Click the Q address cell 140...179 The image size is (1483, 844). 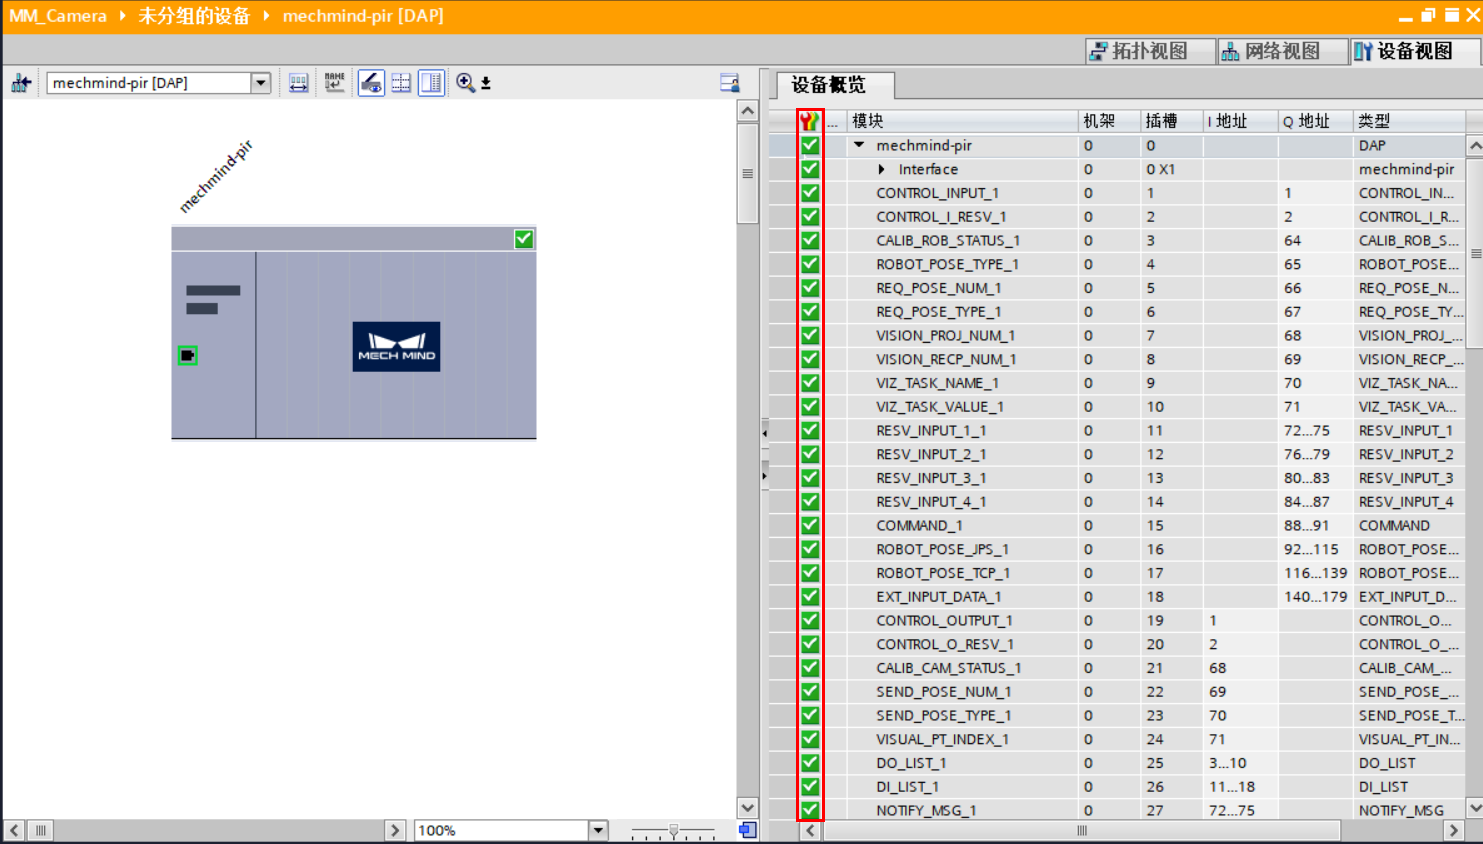[1315, 597]
